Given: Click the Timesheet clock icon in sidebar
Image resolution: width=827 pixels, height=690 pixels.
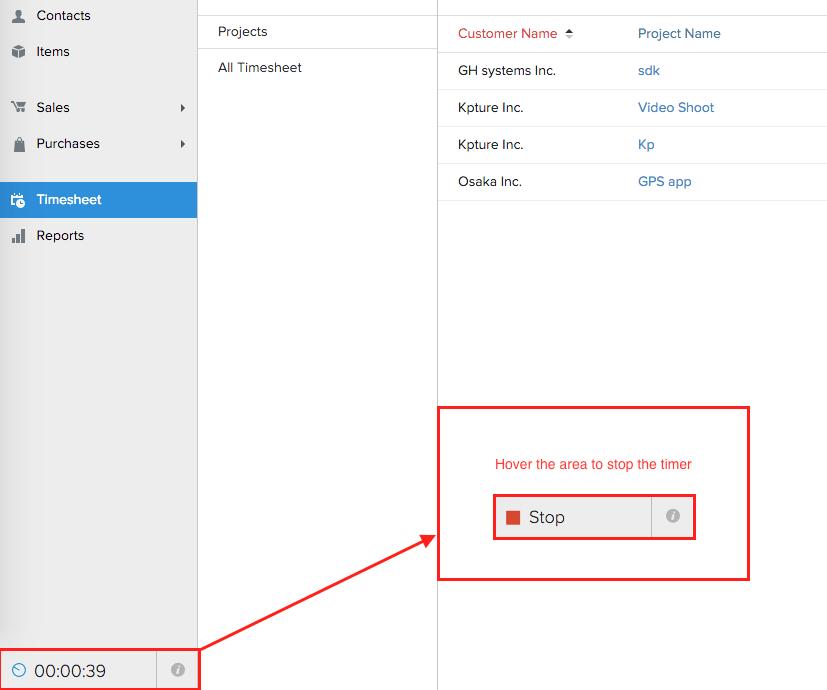Looking at the screenshot, I should [18, 200].
